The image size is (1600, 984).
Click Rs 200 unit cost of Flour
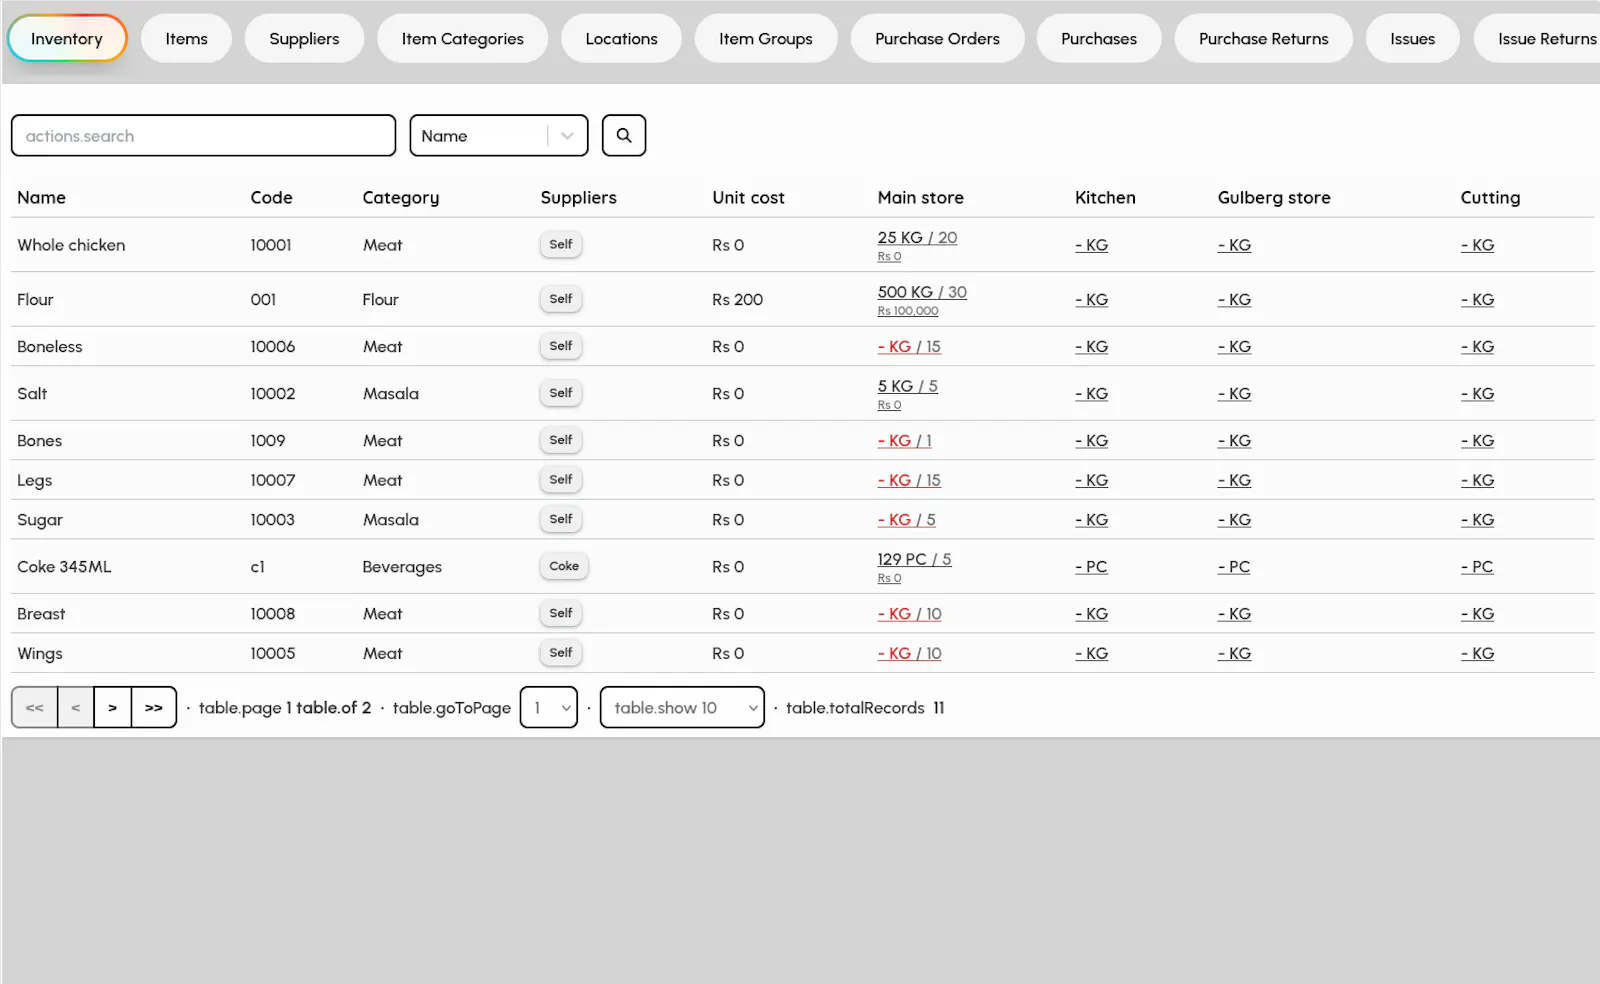(x=738, y=300)
